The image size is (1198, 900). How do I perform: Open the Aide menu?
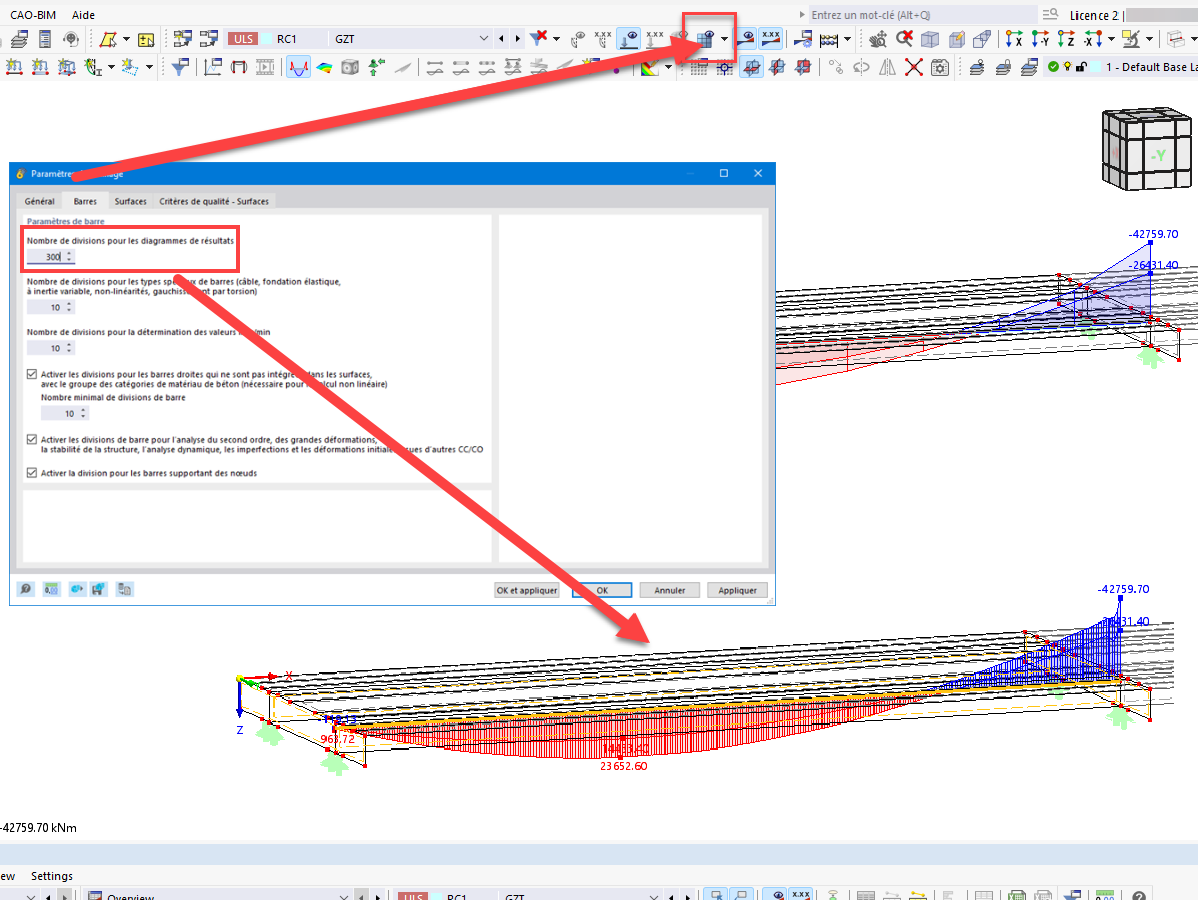pyautogui.click(x=83, y=15)
